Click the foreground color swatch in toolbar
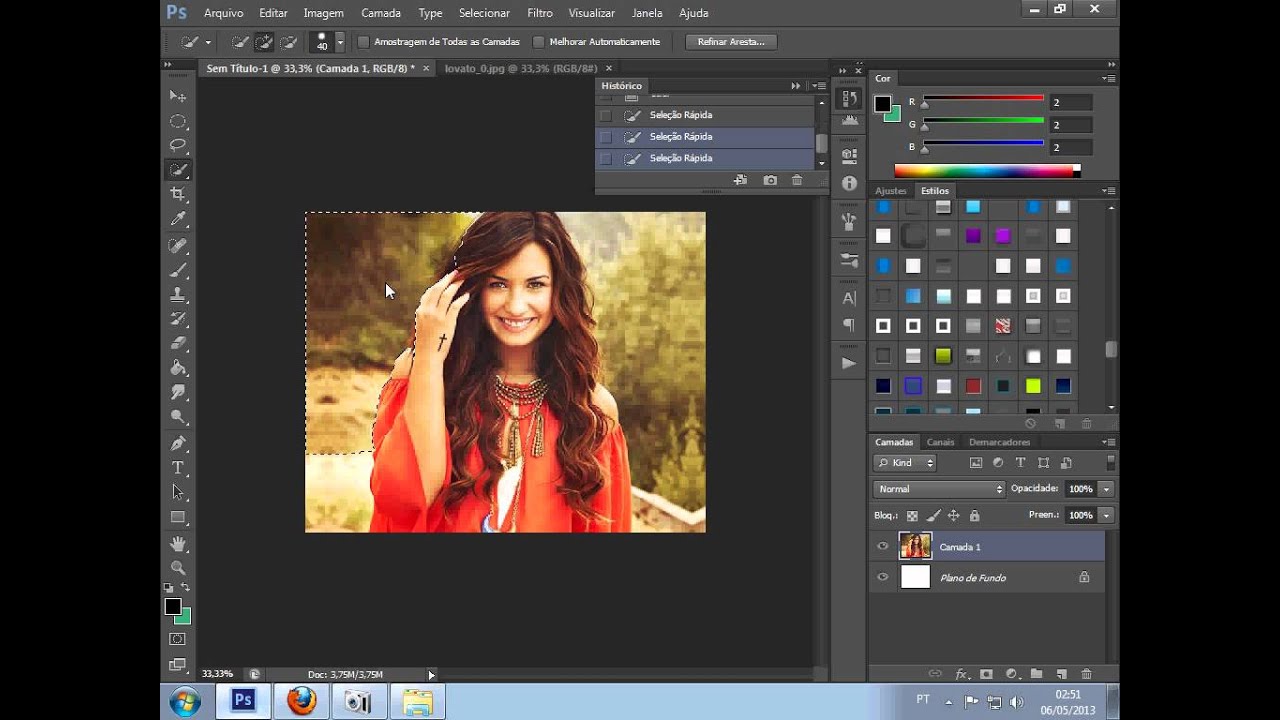The width and height of the screenshot is (1280, 720). click(x=173, y=607)
